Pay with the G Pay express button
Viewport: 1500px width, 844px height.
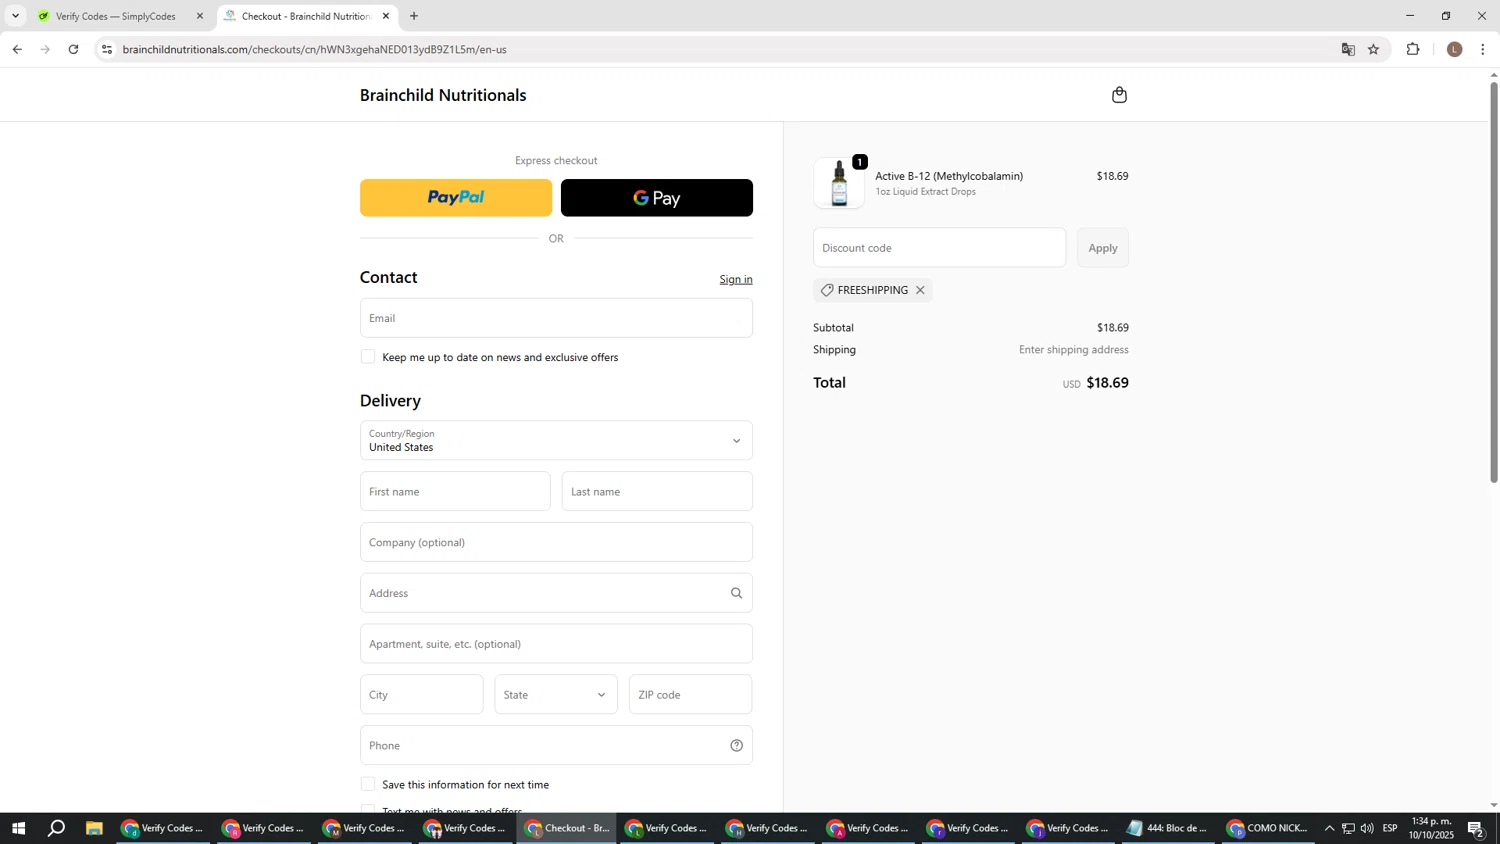[657, 198]
